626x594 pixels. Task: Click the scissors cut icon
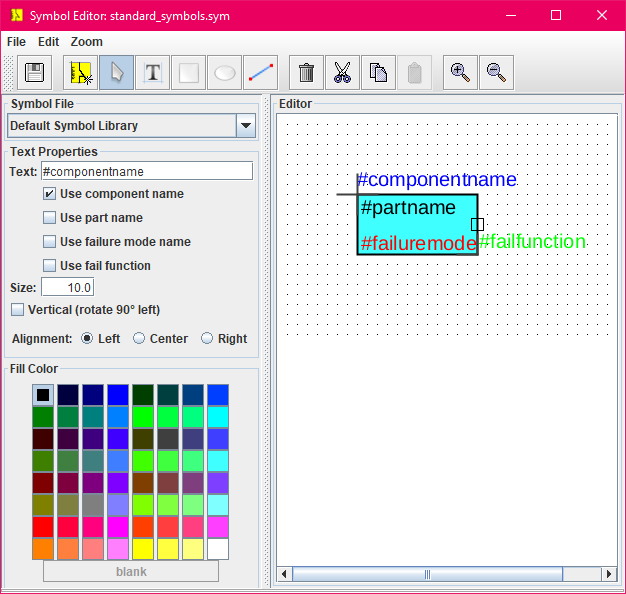pos(343,73)
